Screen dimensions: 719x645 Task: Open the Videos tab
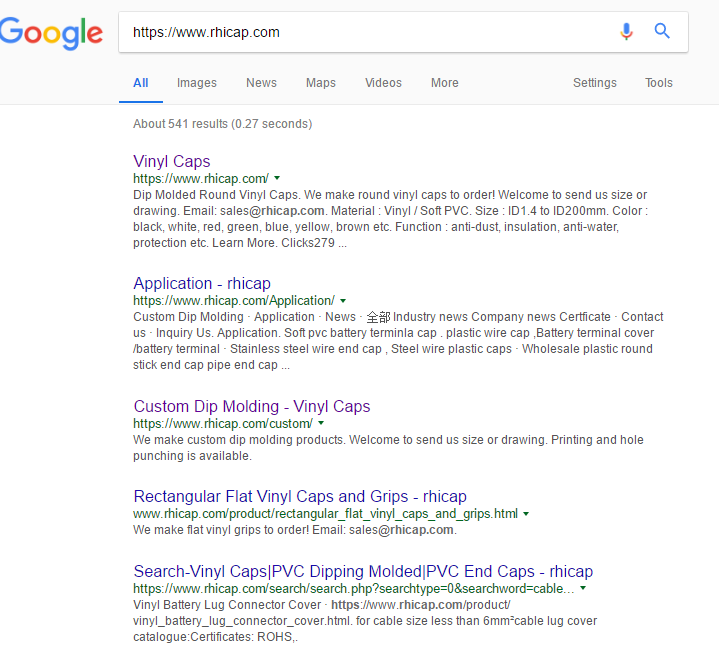click(x=383, y=83)
